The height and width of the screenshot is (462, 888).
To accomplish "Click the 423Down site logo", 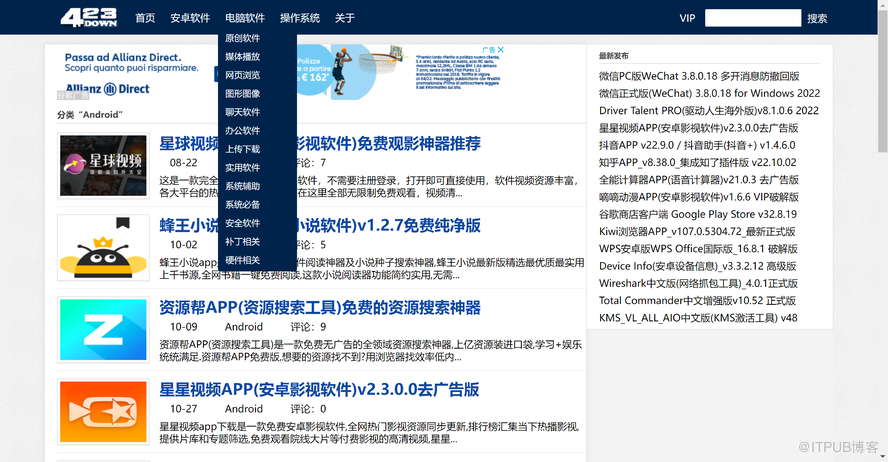I will pos(88,18).
